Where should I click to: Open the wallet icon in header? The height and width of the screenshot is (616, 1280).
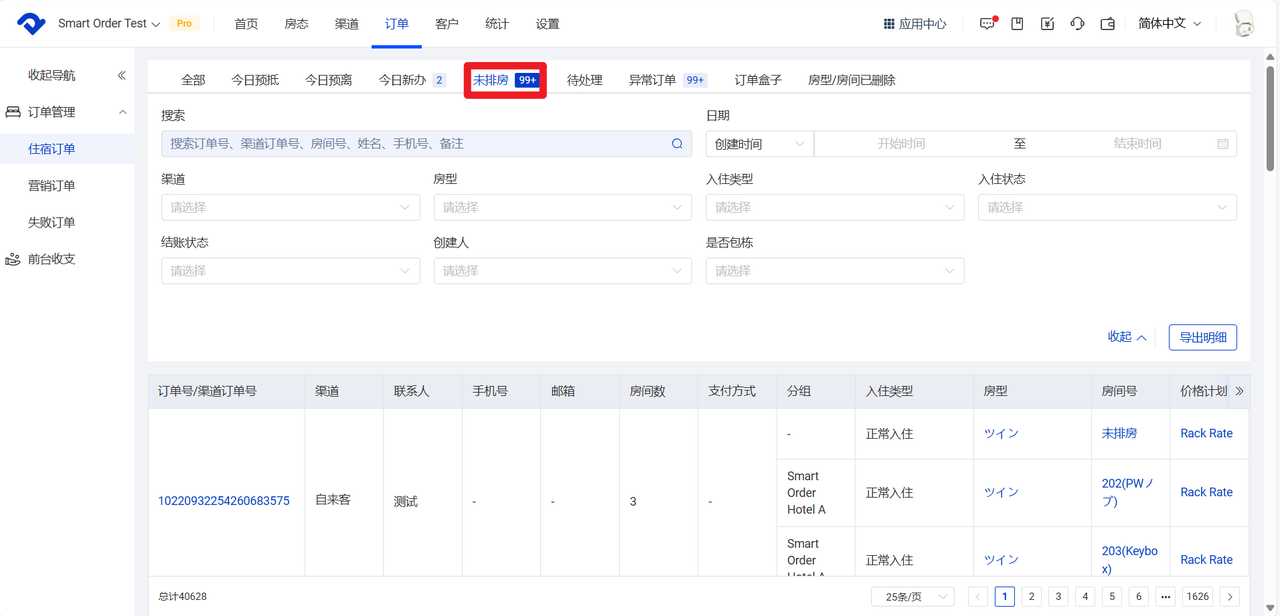click(1107, 24)
